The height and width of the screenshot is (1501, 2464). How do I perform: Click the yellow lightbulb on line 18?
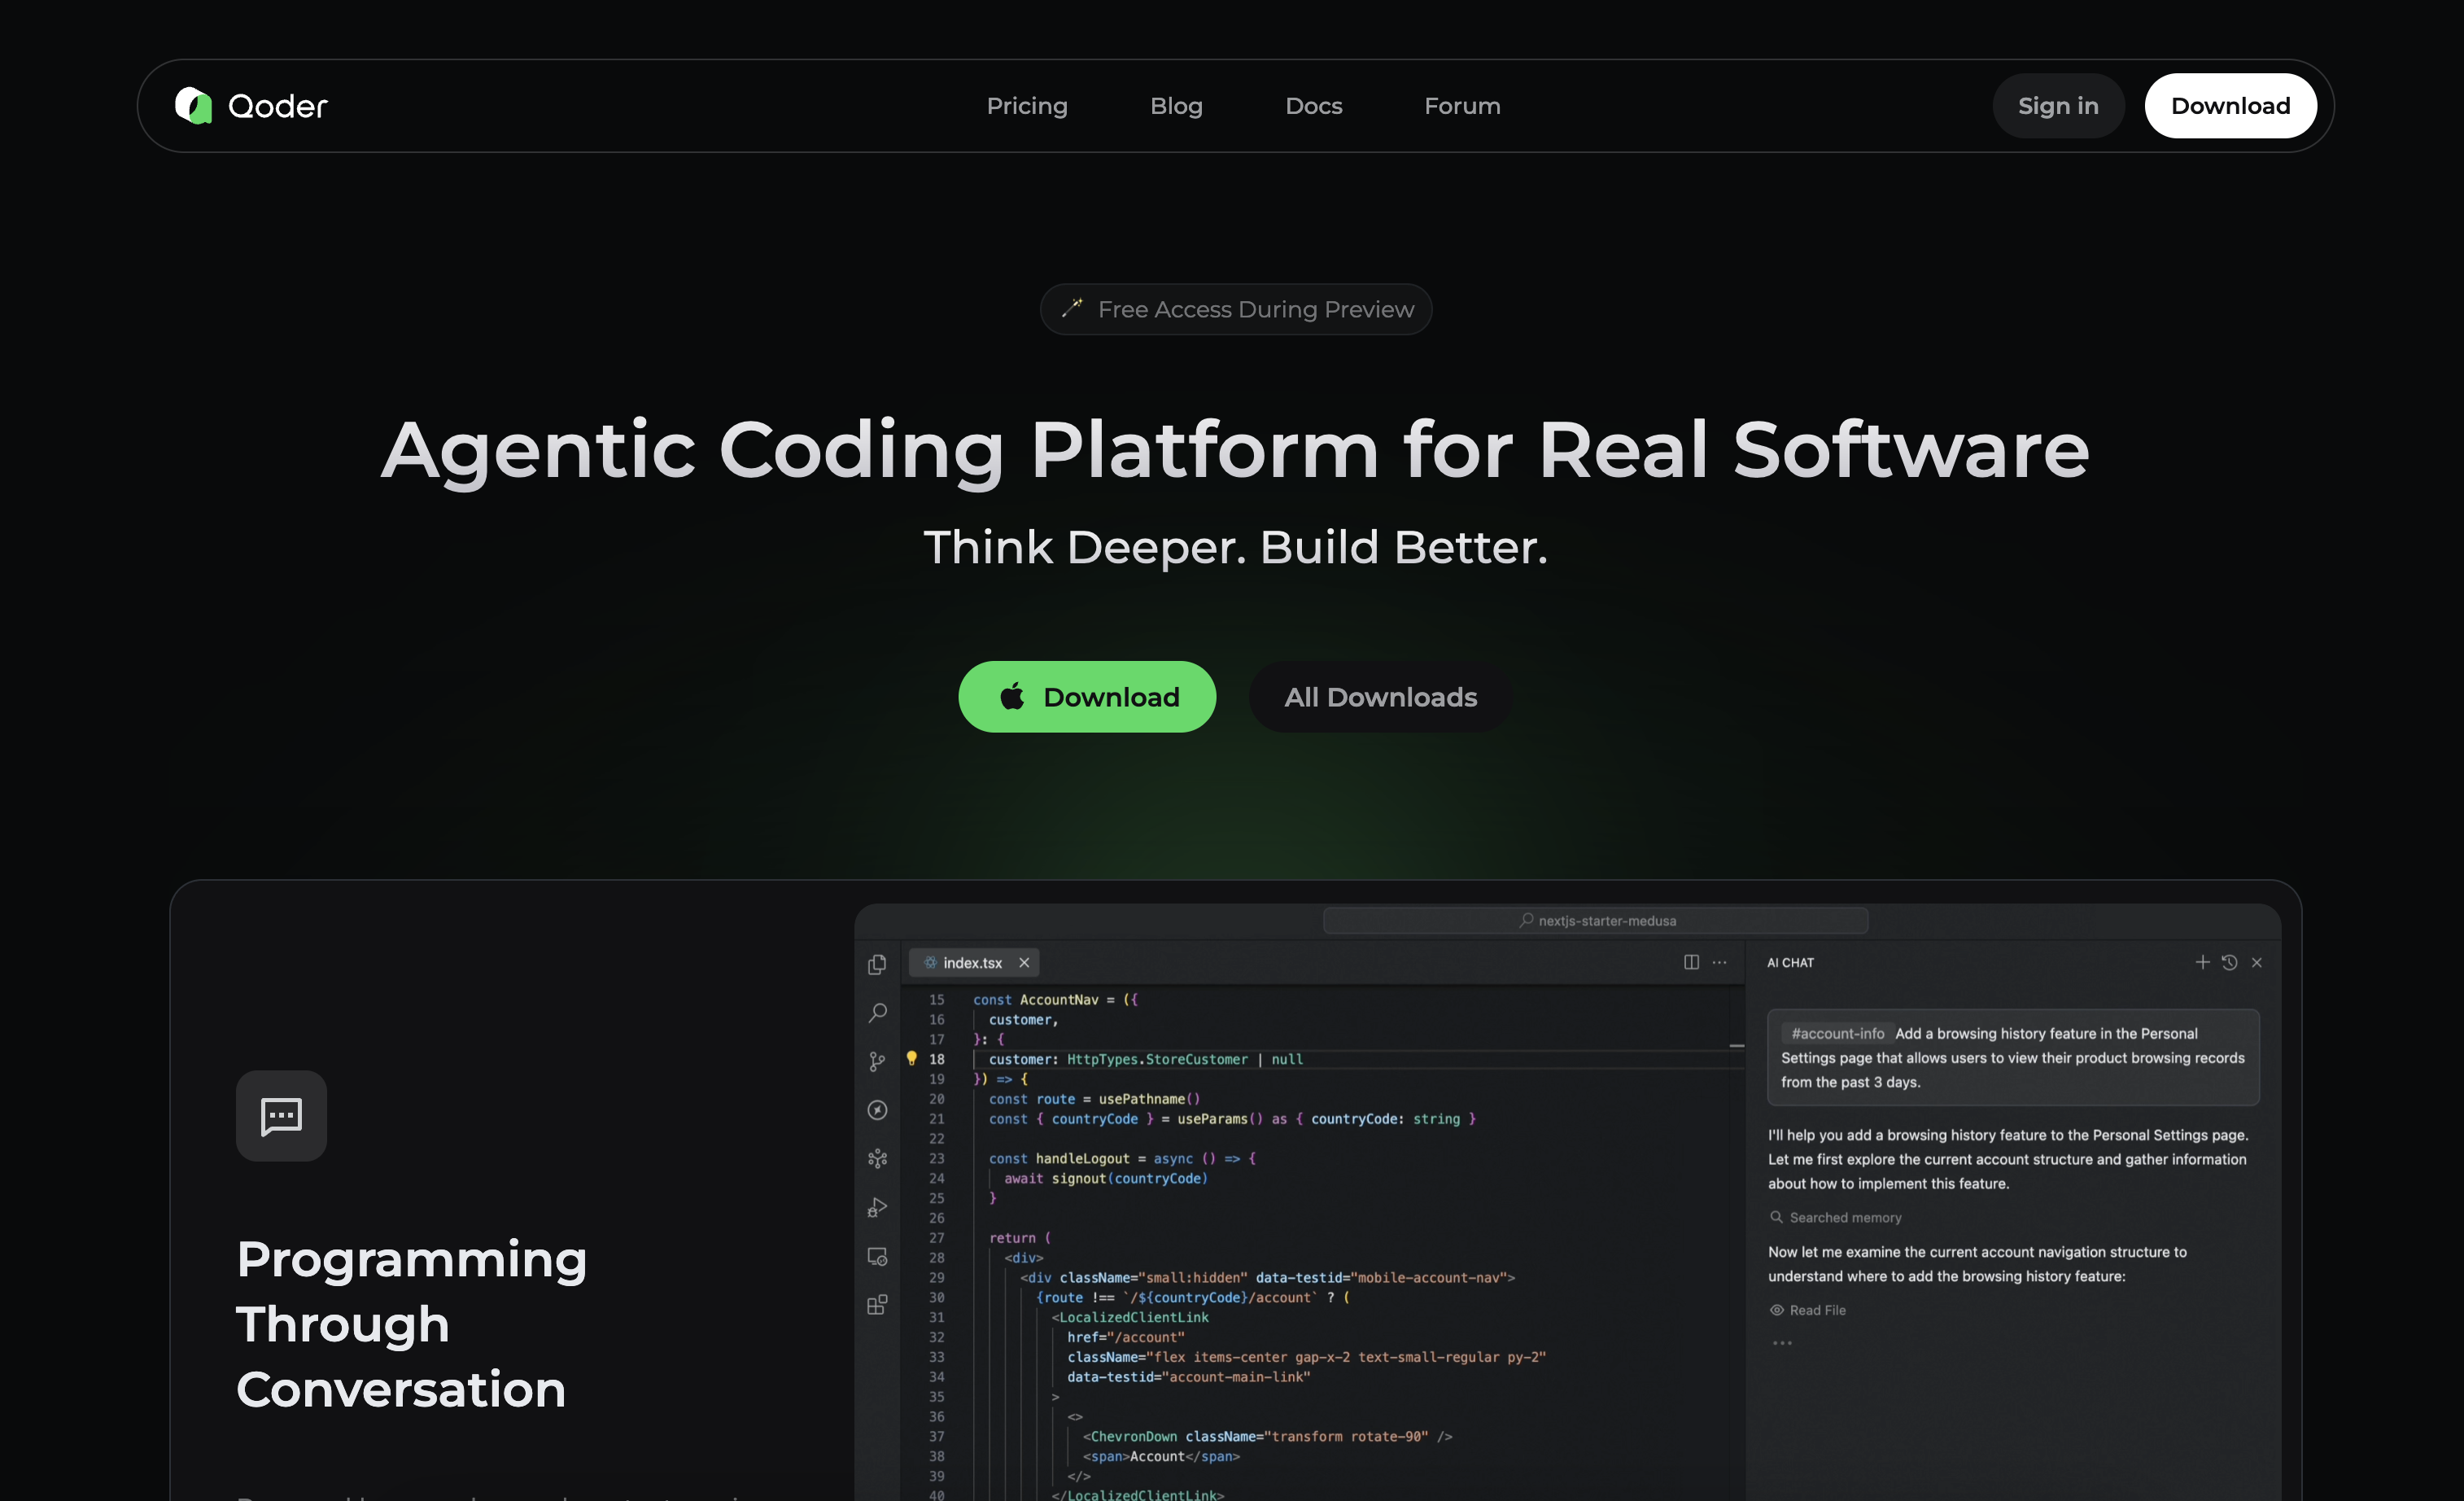point(911,1058)
